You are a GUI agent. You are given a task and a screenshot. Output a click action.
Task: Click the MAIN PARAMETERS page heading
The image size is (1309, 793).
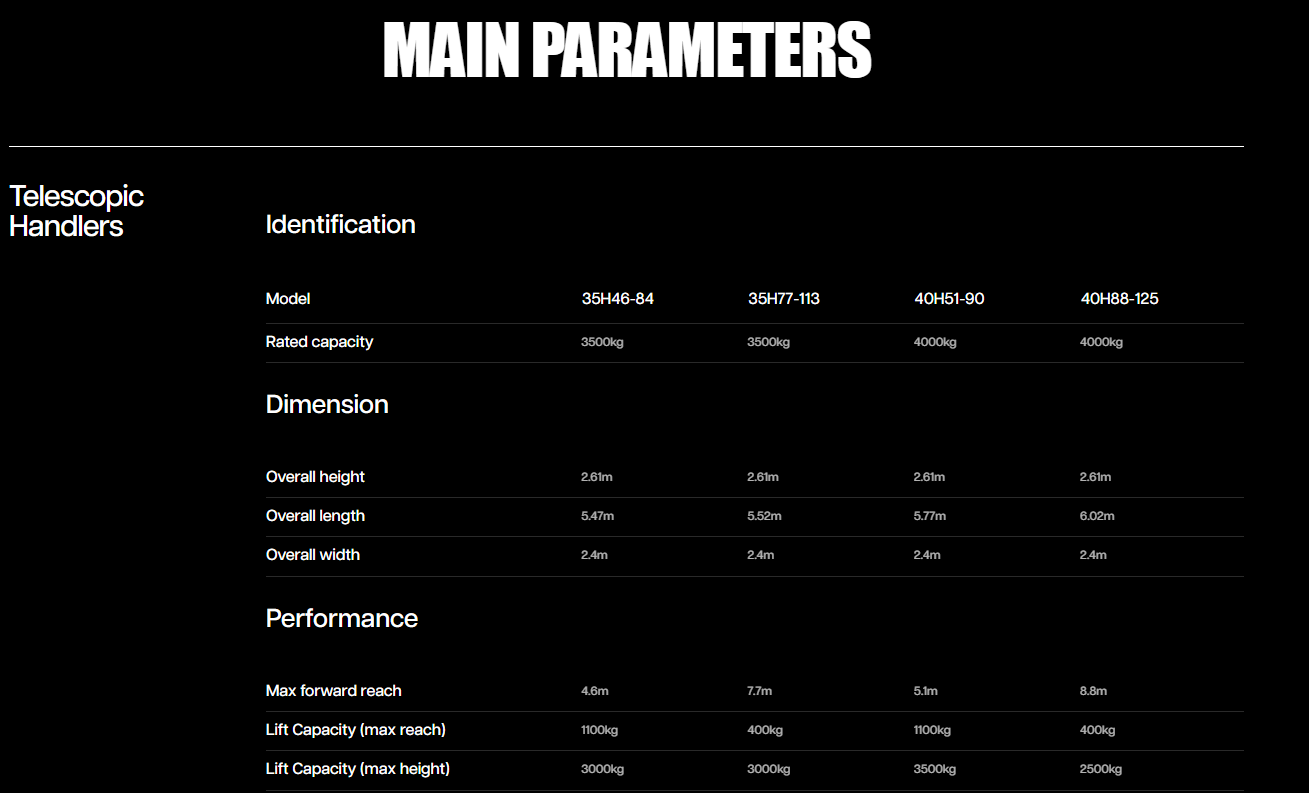[x=627, y=51]
